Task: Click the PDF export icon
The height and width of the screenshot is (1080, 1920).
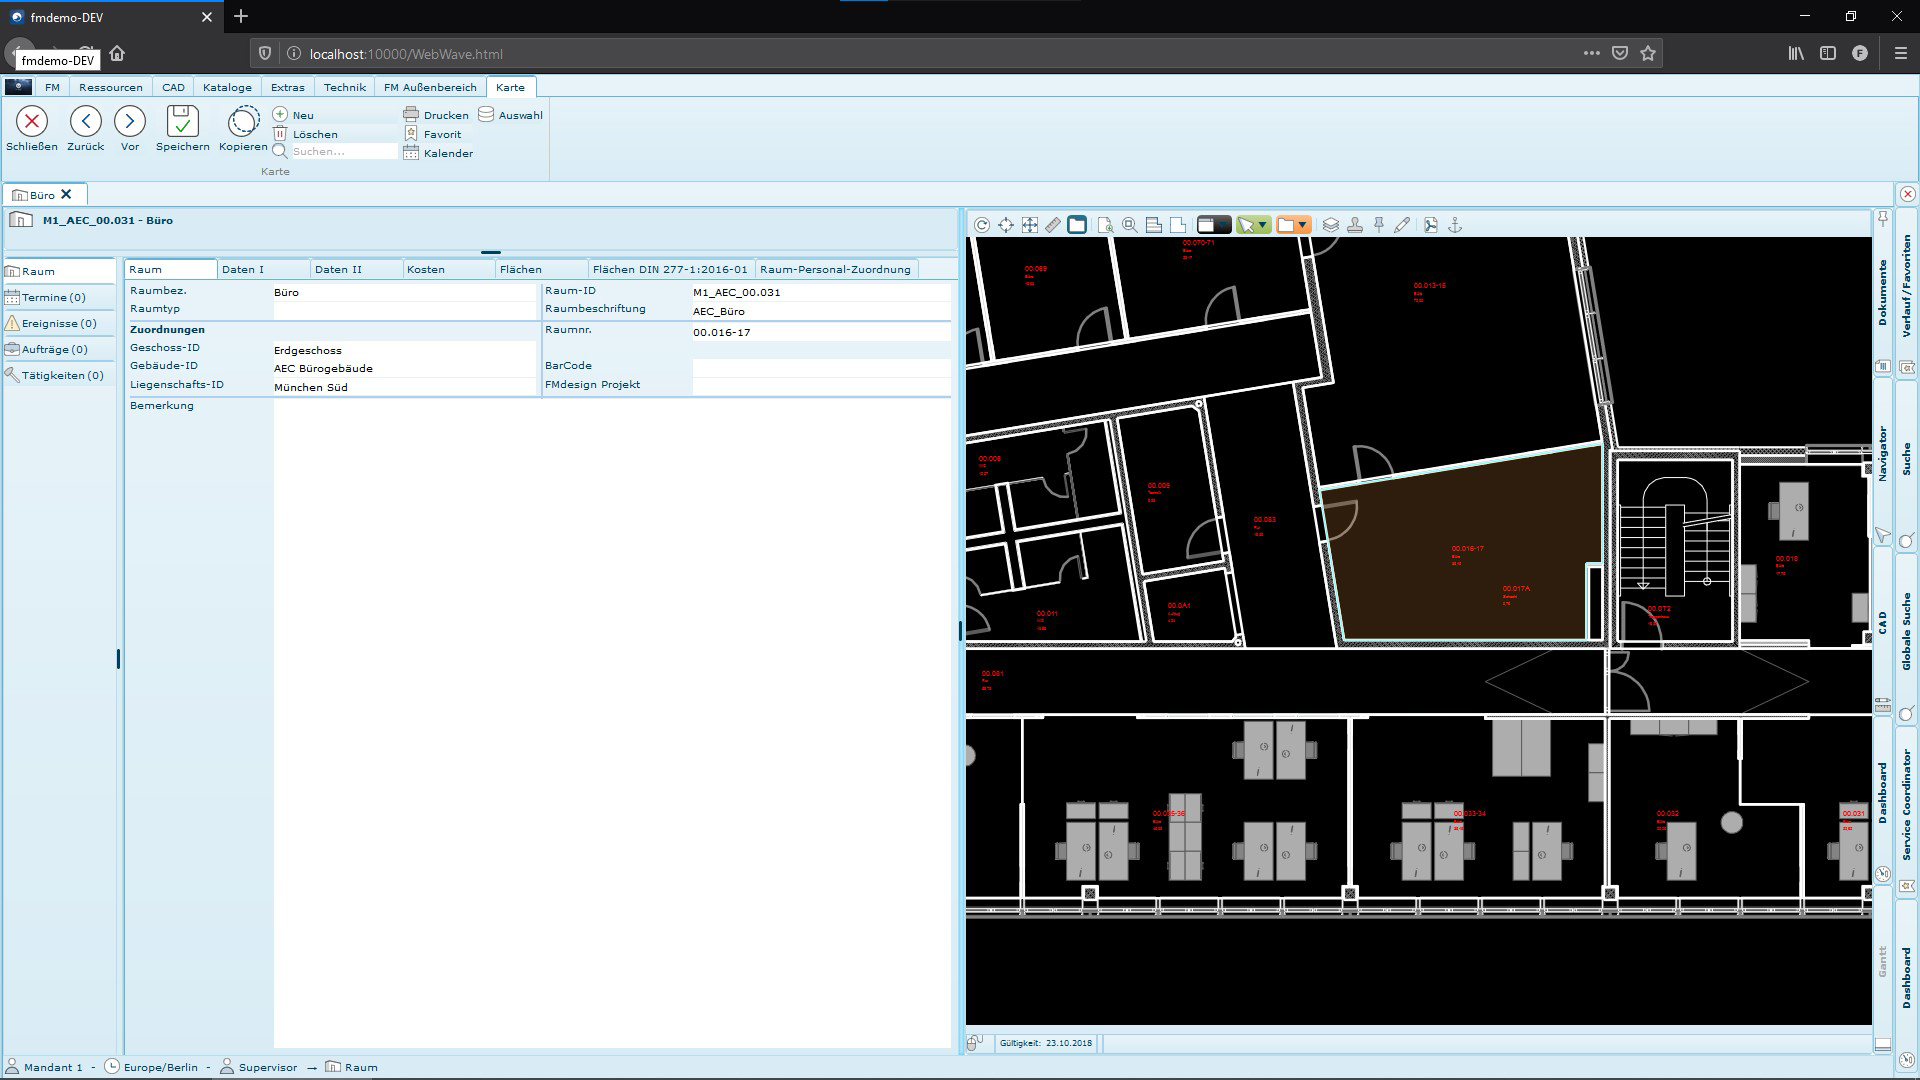Action: 1431,225
